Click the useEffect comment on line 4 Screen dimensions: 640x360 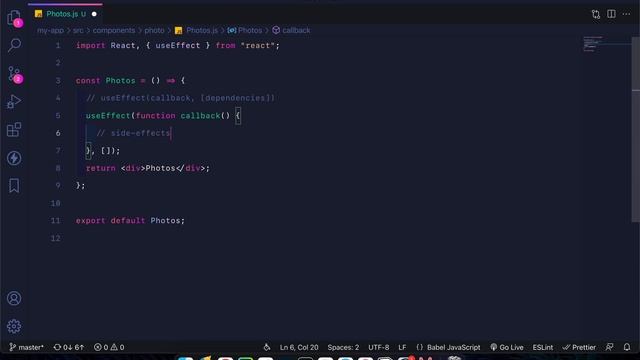[180, 98]
